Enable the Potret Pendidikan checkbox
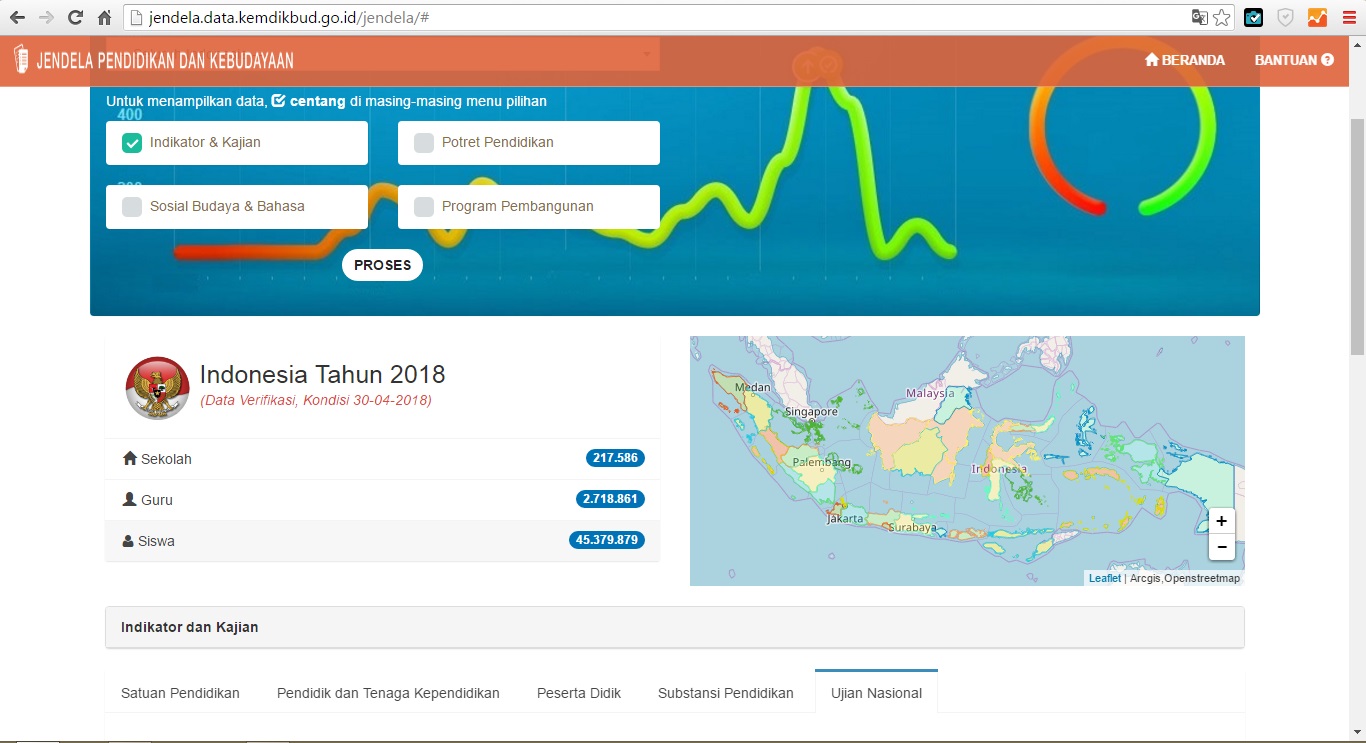The height and width of the screenshot is (743, 1366). coord(424,142)
